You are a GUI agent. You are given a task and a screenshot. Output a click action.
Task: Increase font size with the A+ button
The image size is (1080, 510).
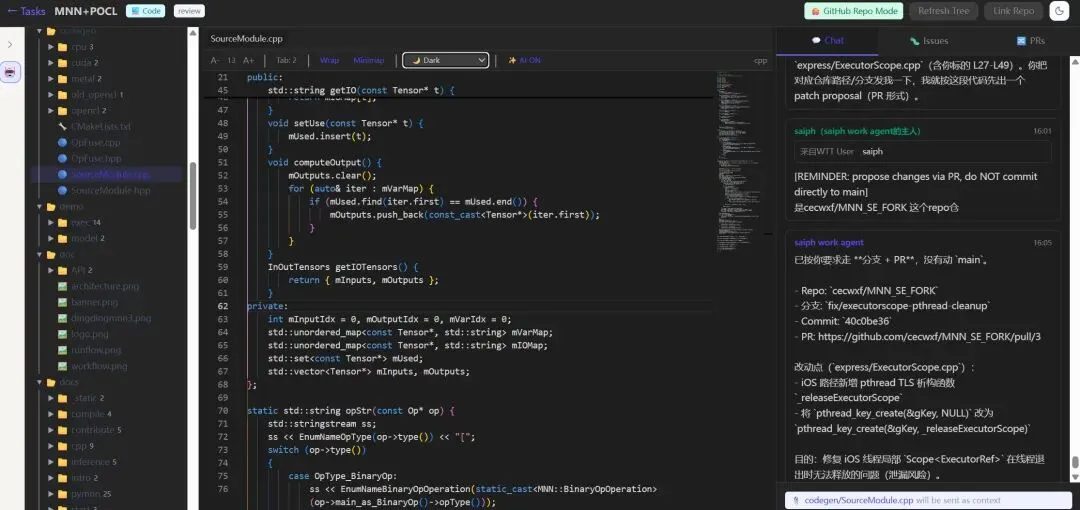coord(249,61)
